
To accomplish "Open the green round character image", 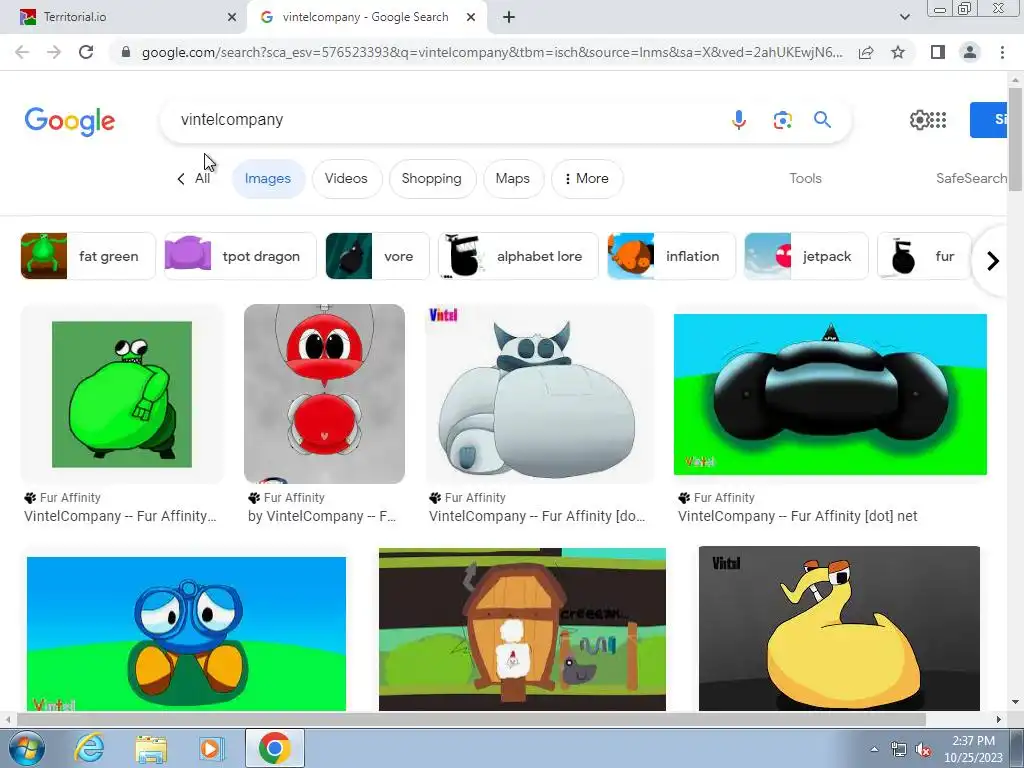I will 122,394.
